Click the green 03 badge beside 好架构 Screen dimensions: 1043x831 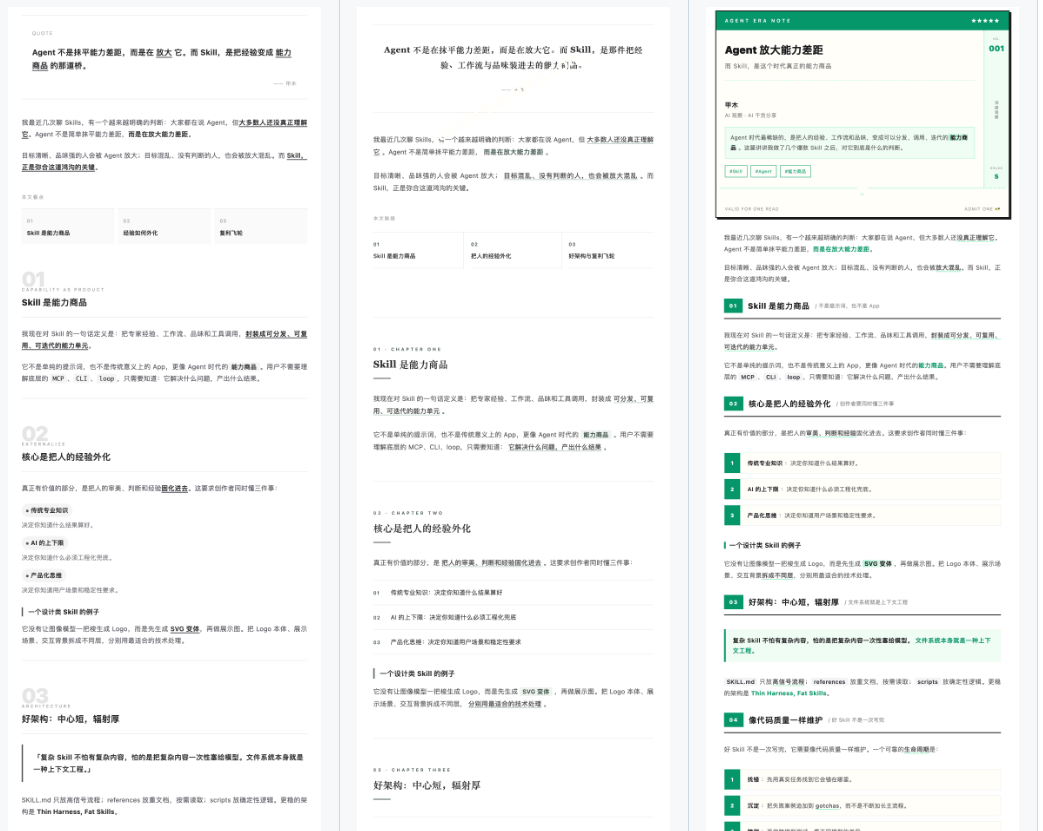(x=732, y=602)
